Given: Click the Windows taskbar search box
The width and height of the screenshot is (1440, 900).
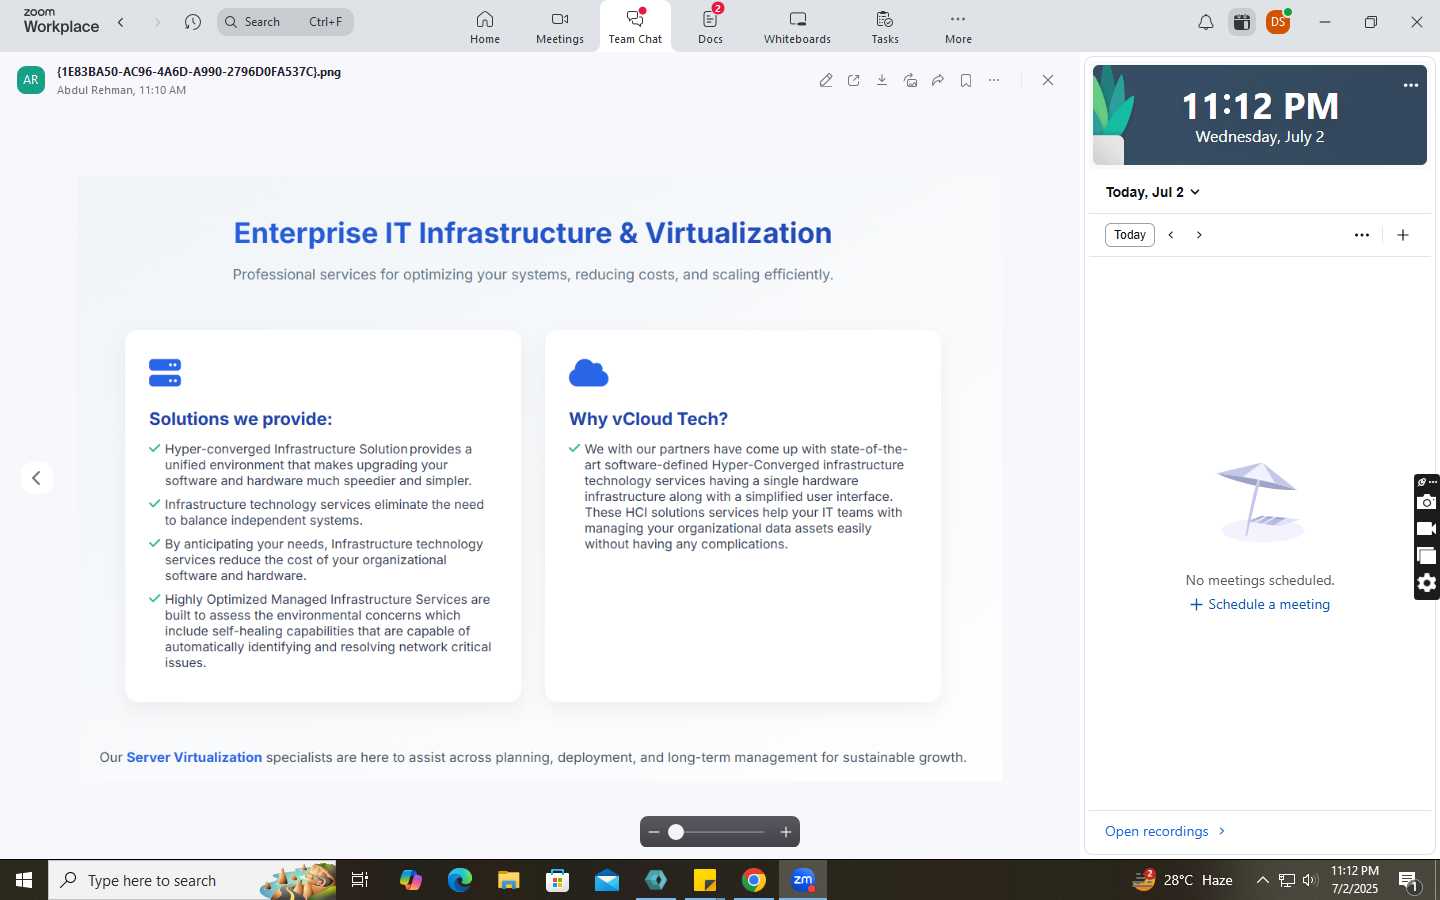Looking at the screenshot, I should click(x=192, y=880).
